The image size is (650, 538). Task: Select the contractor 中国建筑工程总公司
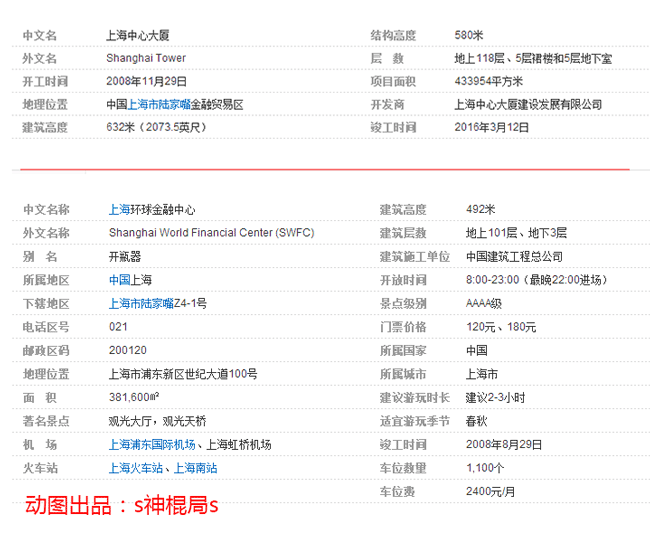coord(514,257)
